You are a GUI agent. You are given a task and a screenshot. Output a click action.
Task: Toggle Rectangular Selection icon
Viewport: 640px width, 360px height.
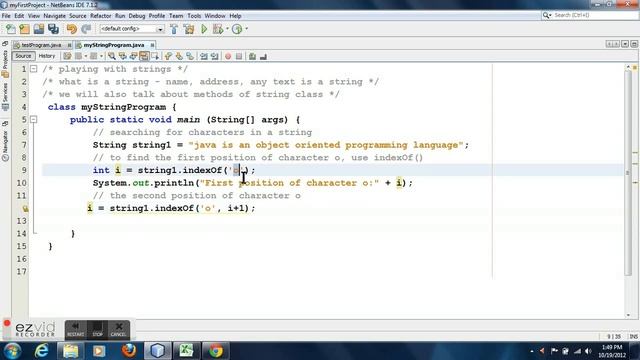[155, 56]
